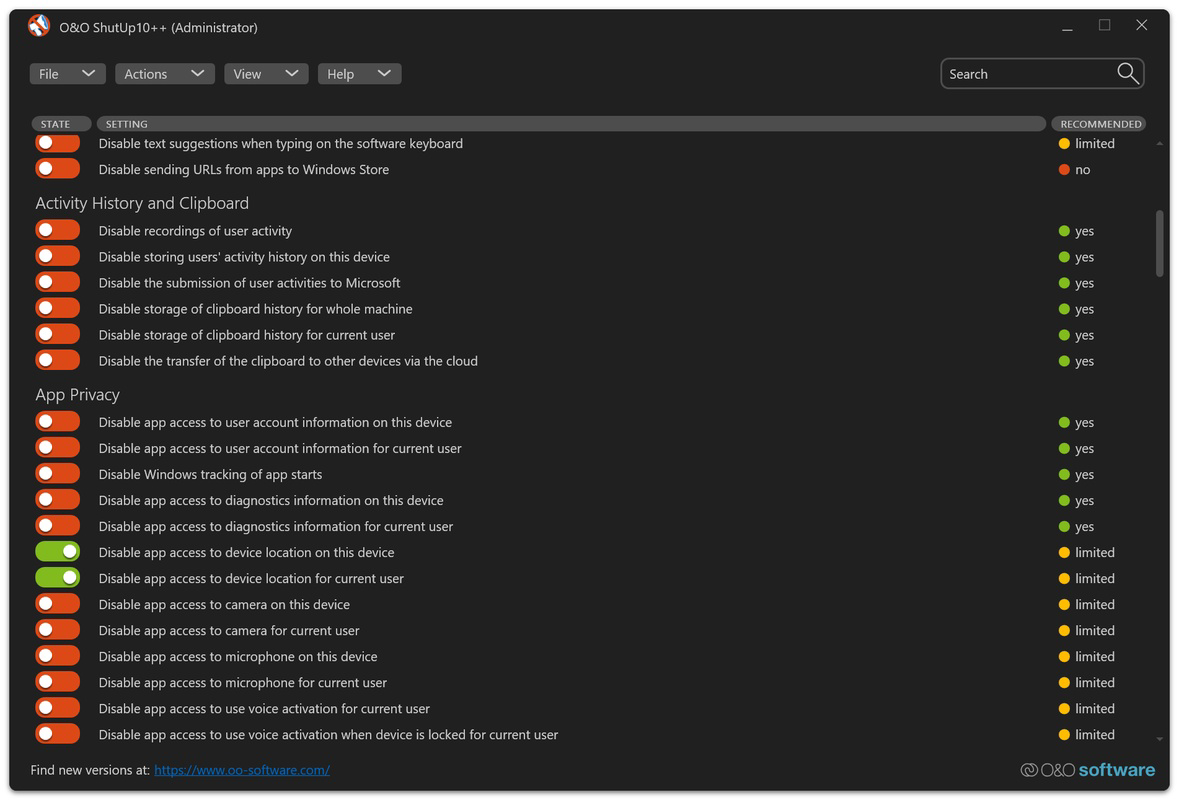Toggle voice activation when device is locked
Screen dimensions: 1179x800
57,734
